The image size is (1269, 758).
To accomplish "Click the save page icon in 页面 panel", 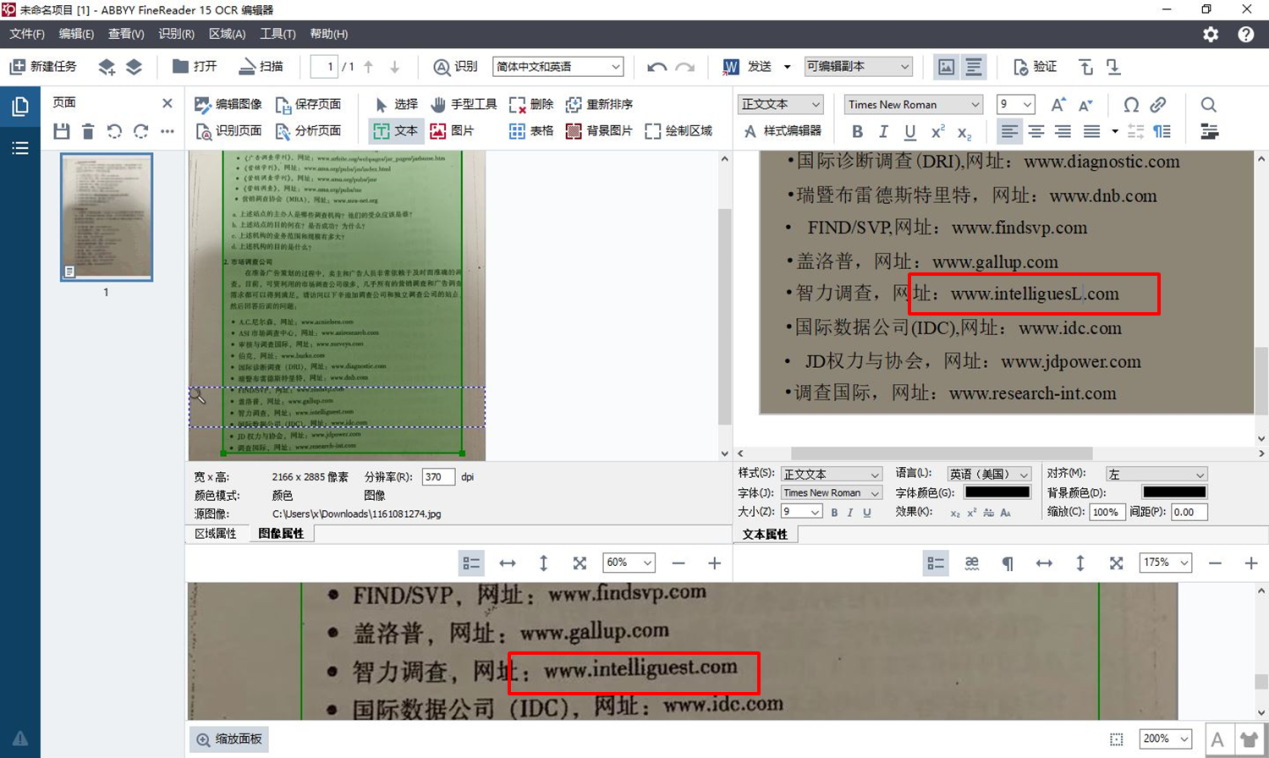I will 62,131.
